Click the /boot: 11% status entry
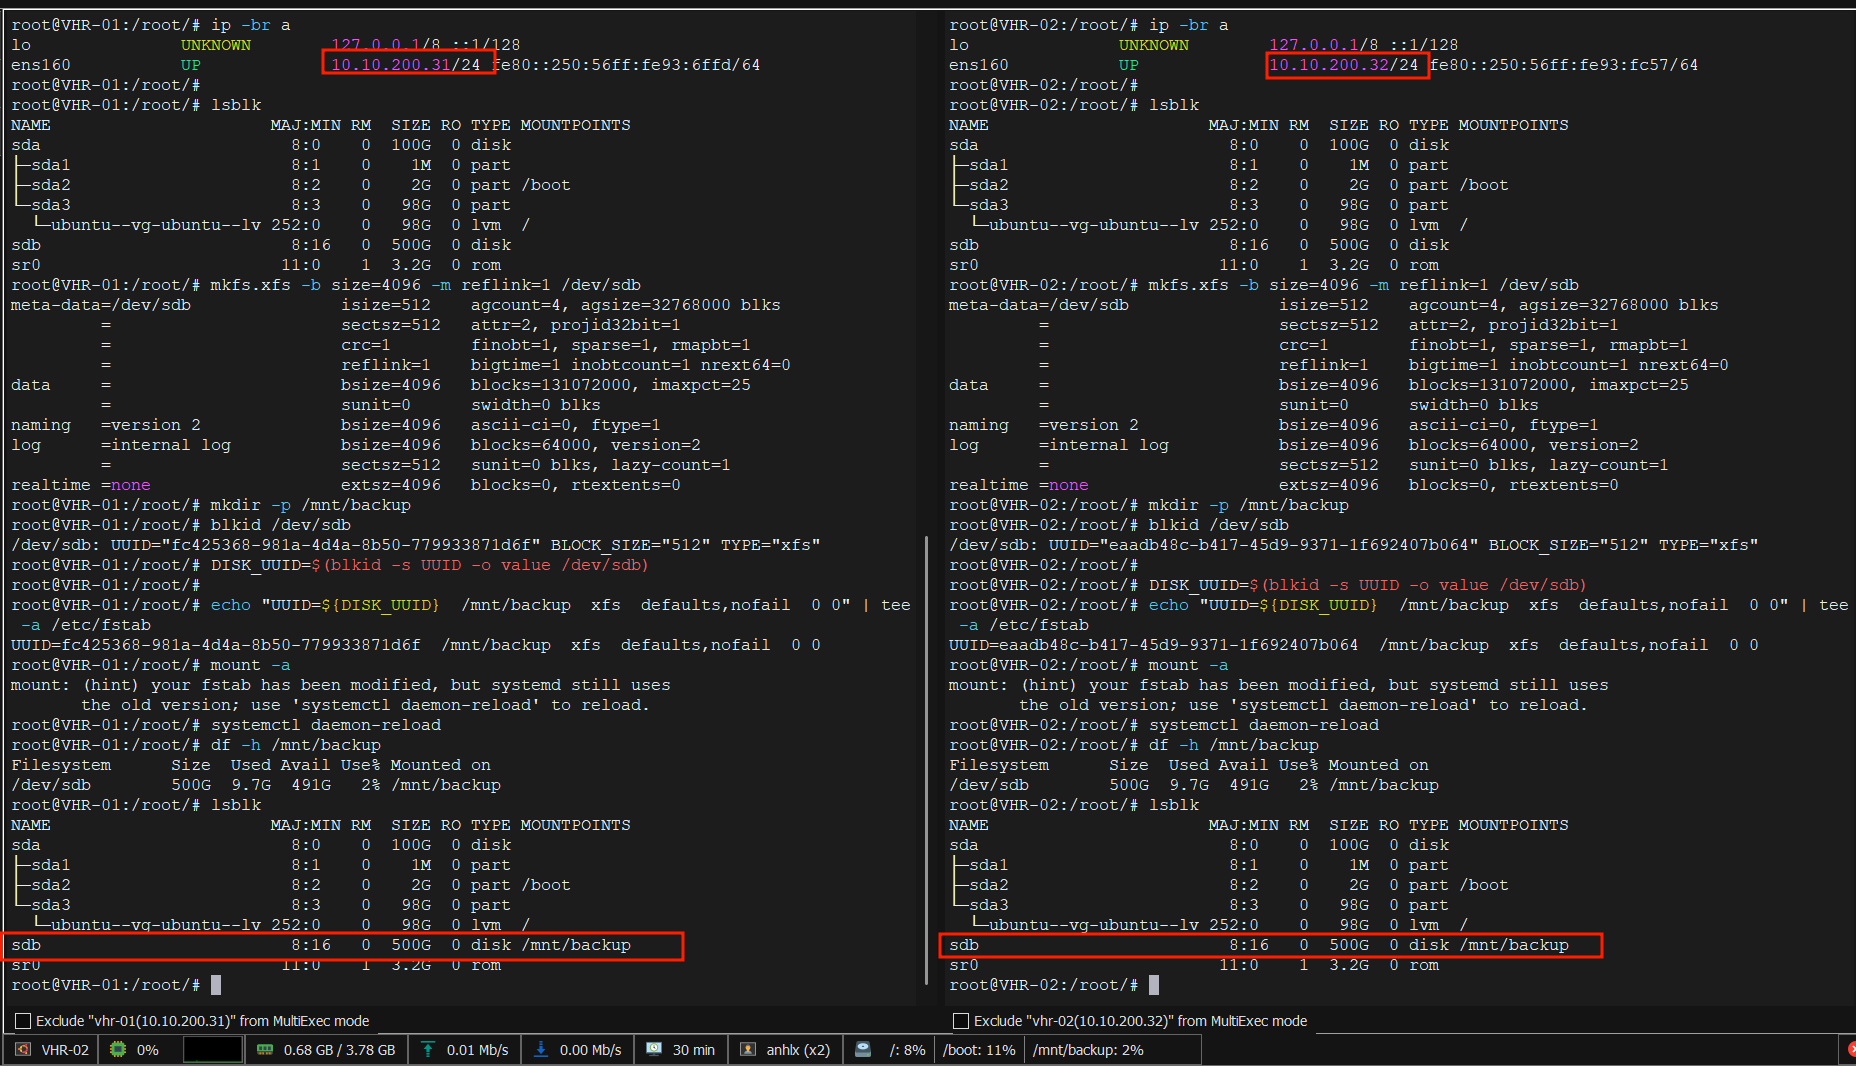 point(979,1050)
